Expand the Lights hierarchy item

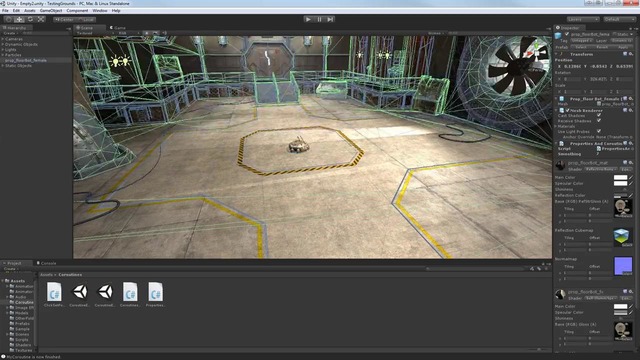click(3, 49)
